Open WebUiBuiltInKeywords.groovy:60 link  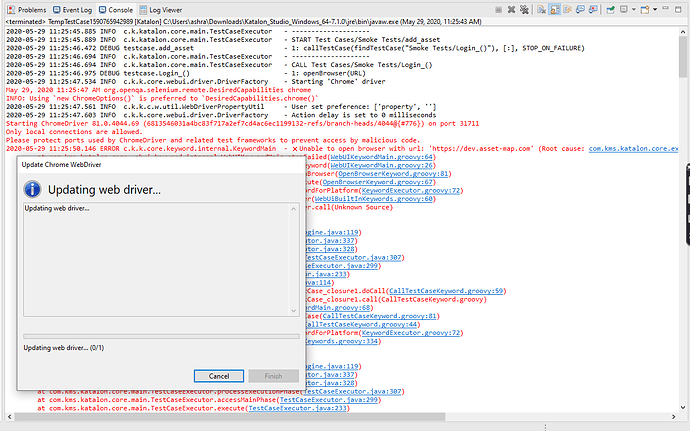(374, 199)
